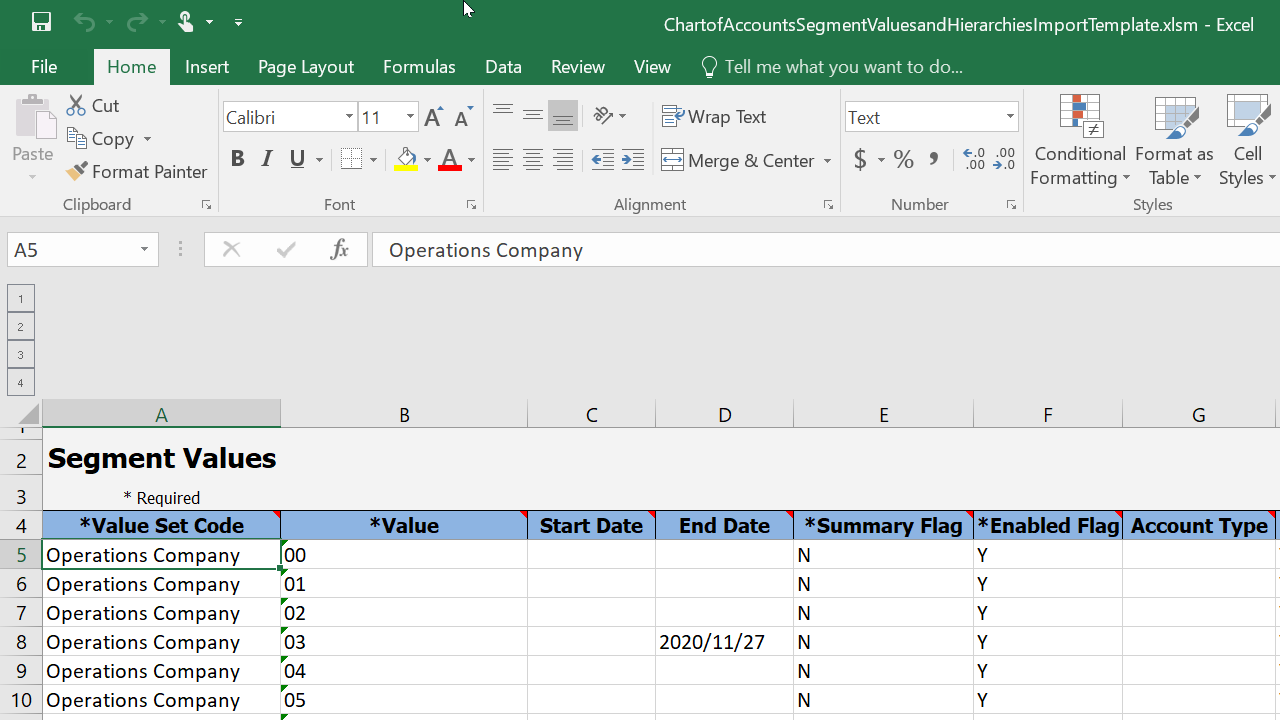The image size is (1280, 720).
Task: Toggle Bold formatting
Action: click(237, 159)
